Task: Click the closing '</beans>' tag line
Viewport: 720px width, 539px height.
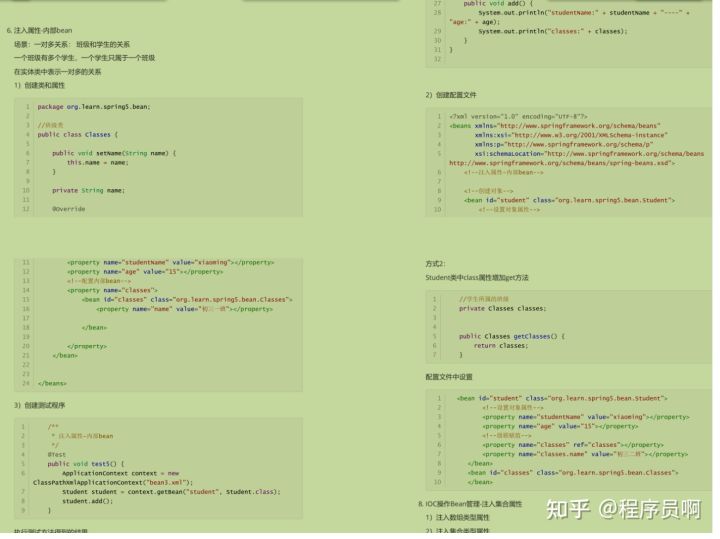Action: click(x=52, y=383)
